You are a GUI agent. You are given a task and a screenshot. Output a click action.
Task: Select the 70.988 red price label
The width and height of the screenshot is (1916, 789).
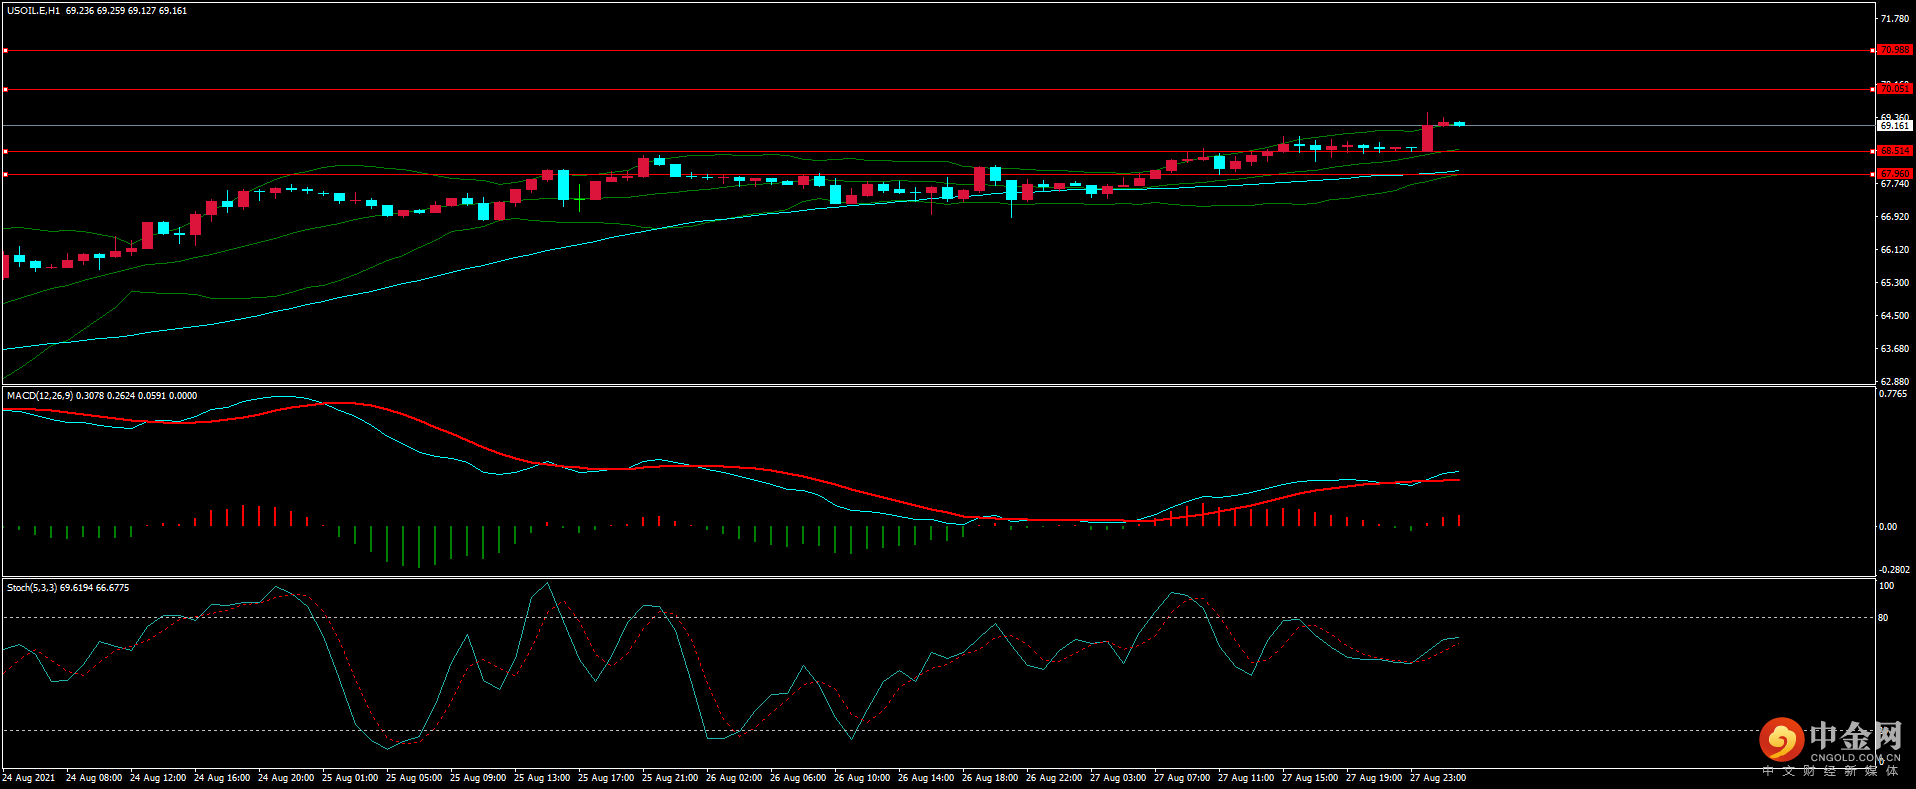click(1895, 50)
